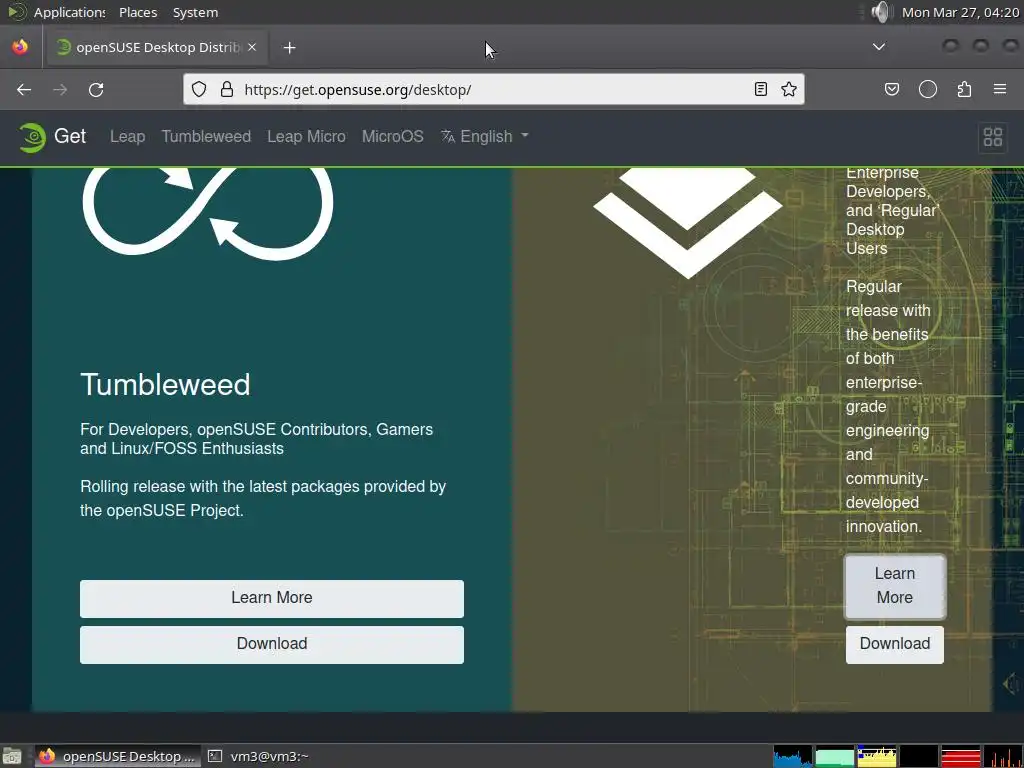
Task: Bookmark this page with star
Action: click(x=789, y=89)
